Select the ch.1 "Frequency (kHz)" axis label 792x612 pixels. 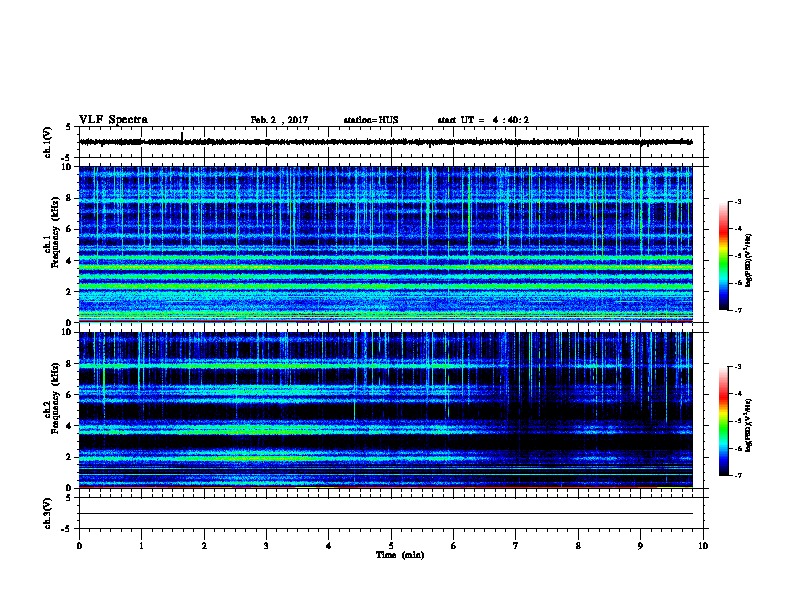55,232
